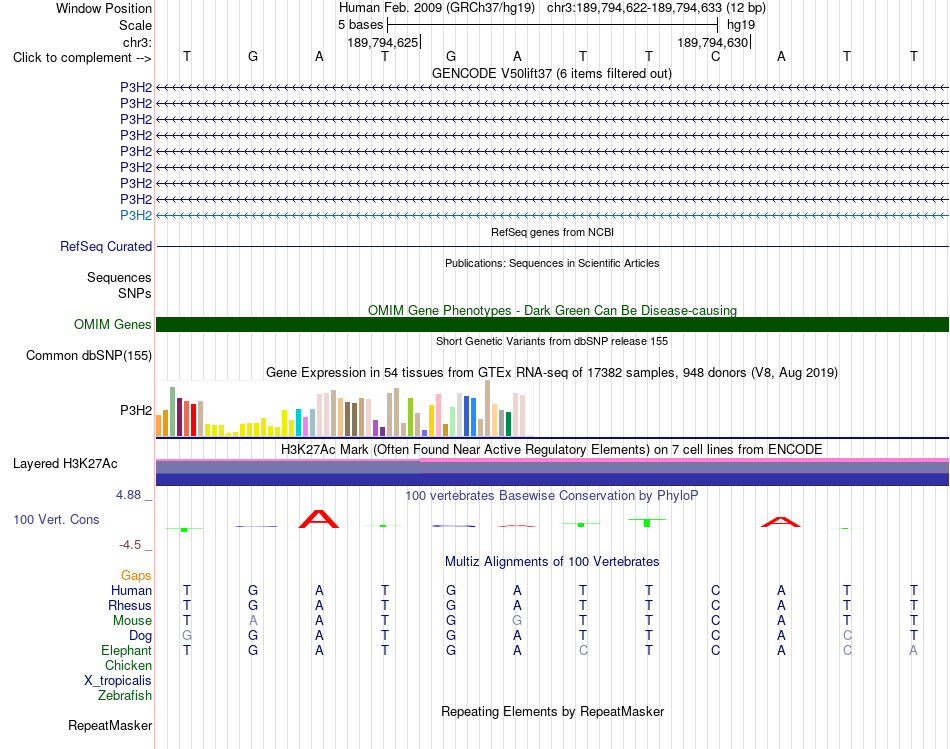Open '100 vertebrates Basewise Conservation by PhyloP' title
Image resolution: width=950 pixels, height=749 pixels.
552,496
